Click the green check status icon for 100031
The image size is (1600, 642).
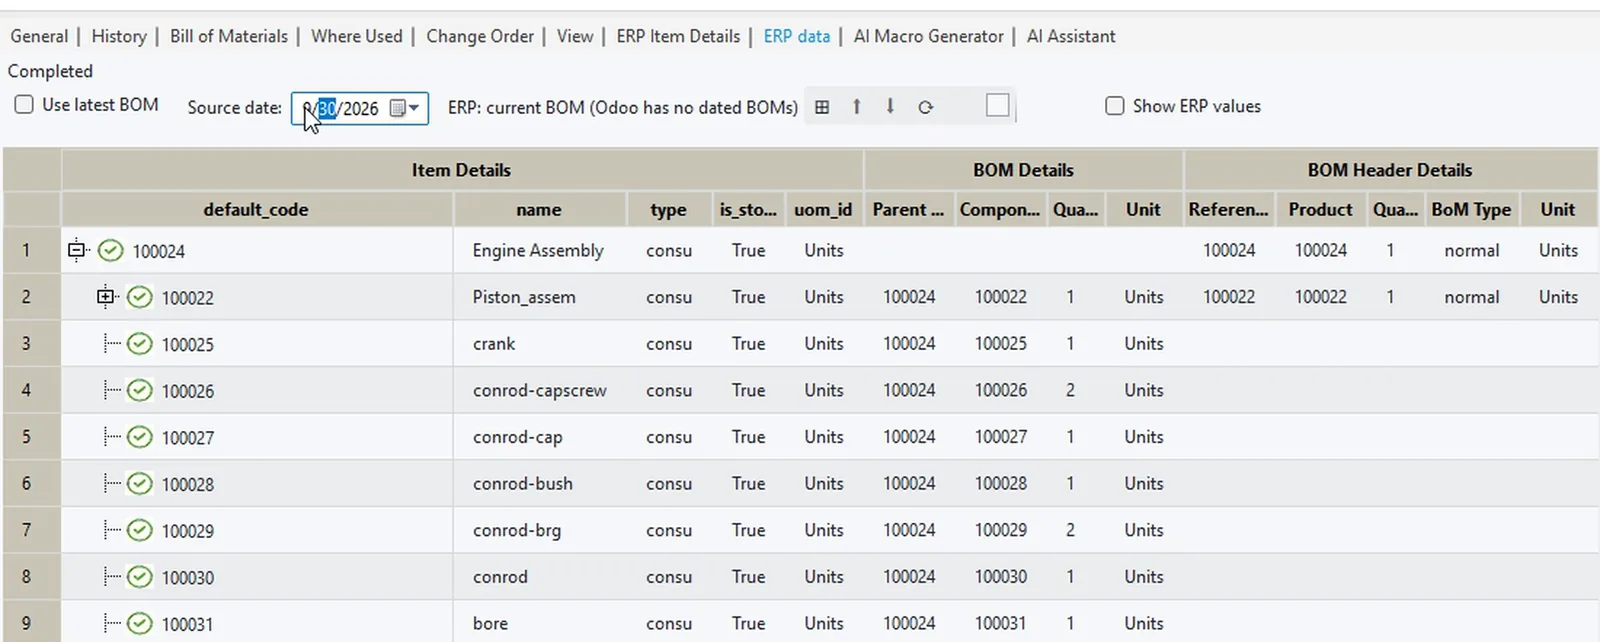(x=140, y=624)
